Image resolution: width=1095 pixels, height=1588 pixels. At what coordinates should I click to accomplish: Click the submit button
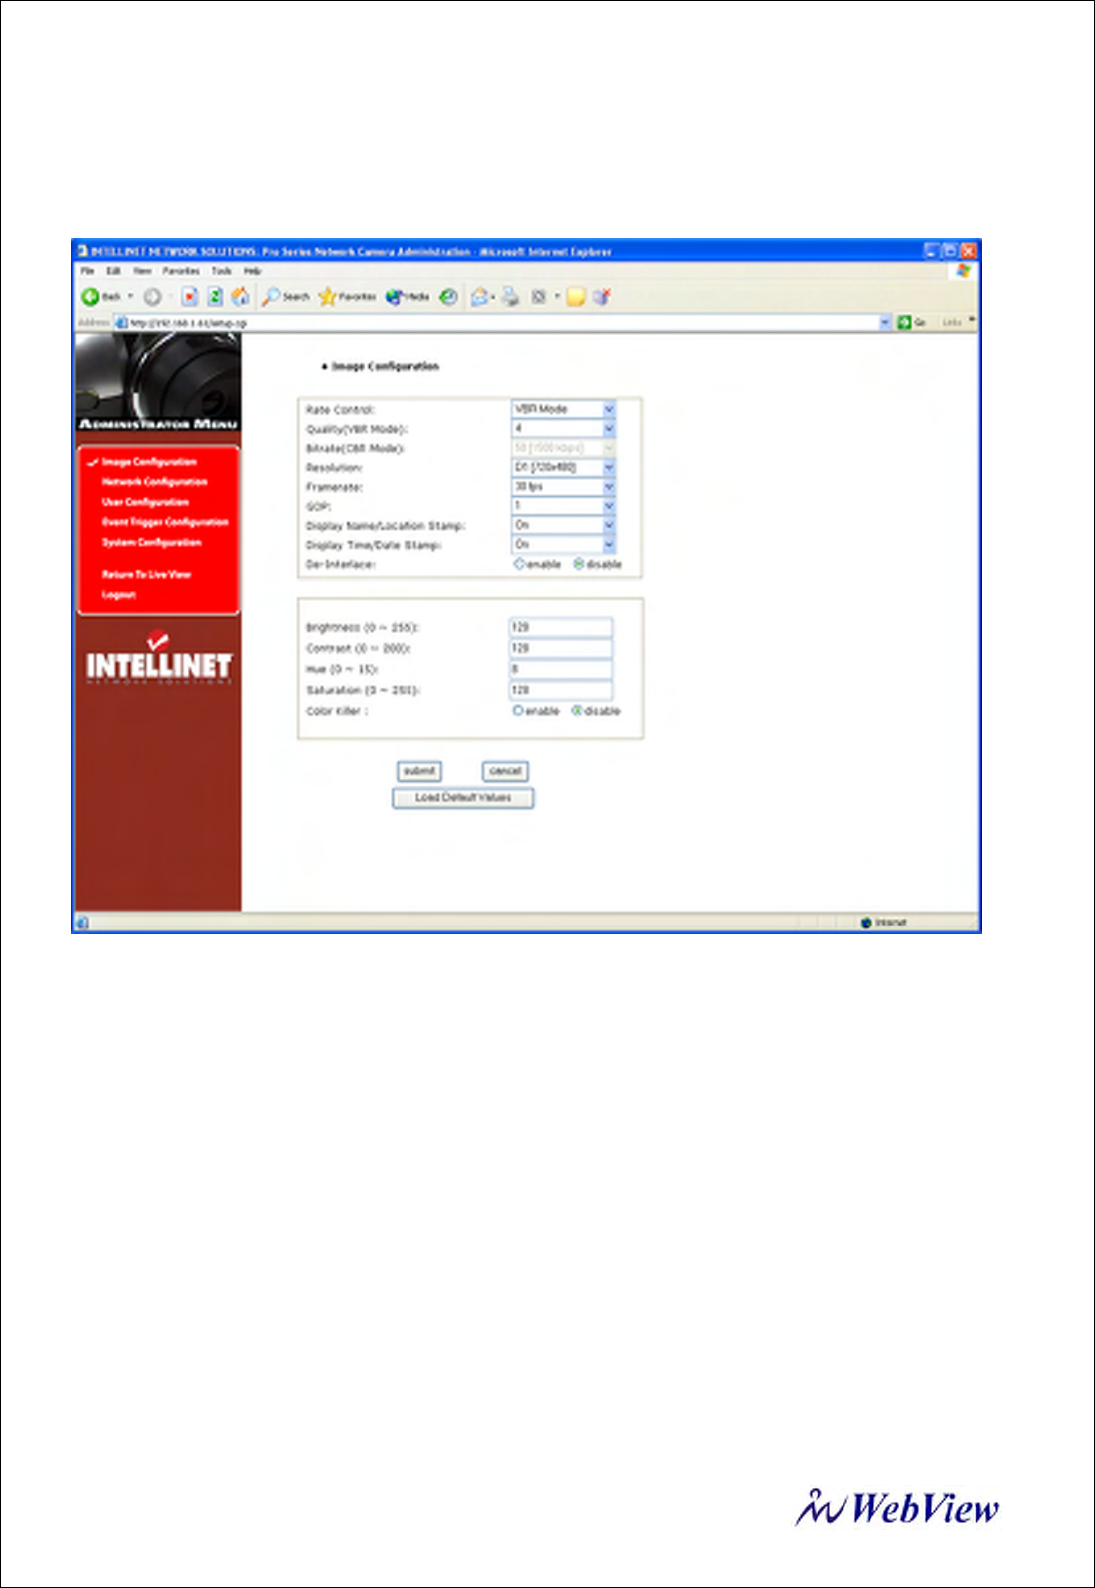[x=419, y=771]
